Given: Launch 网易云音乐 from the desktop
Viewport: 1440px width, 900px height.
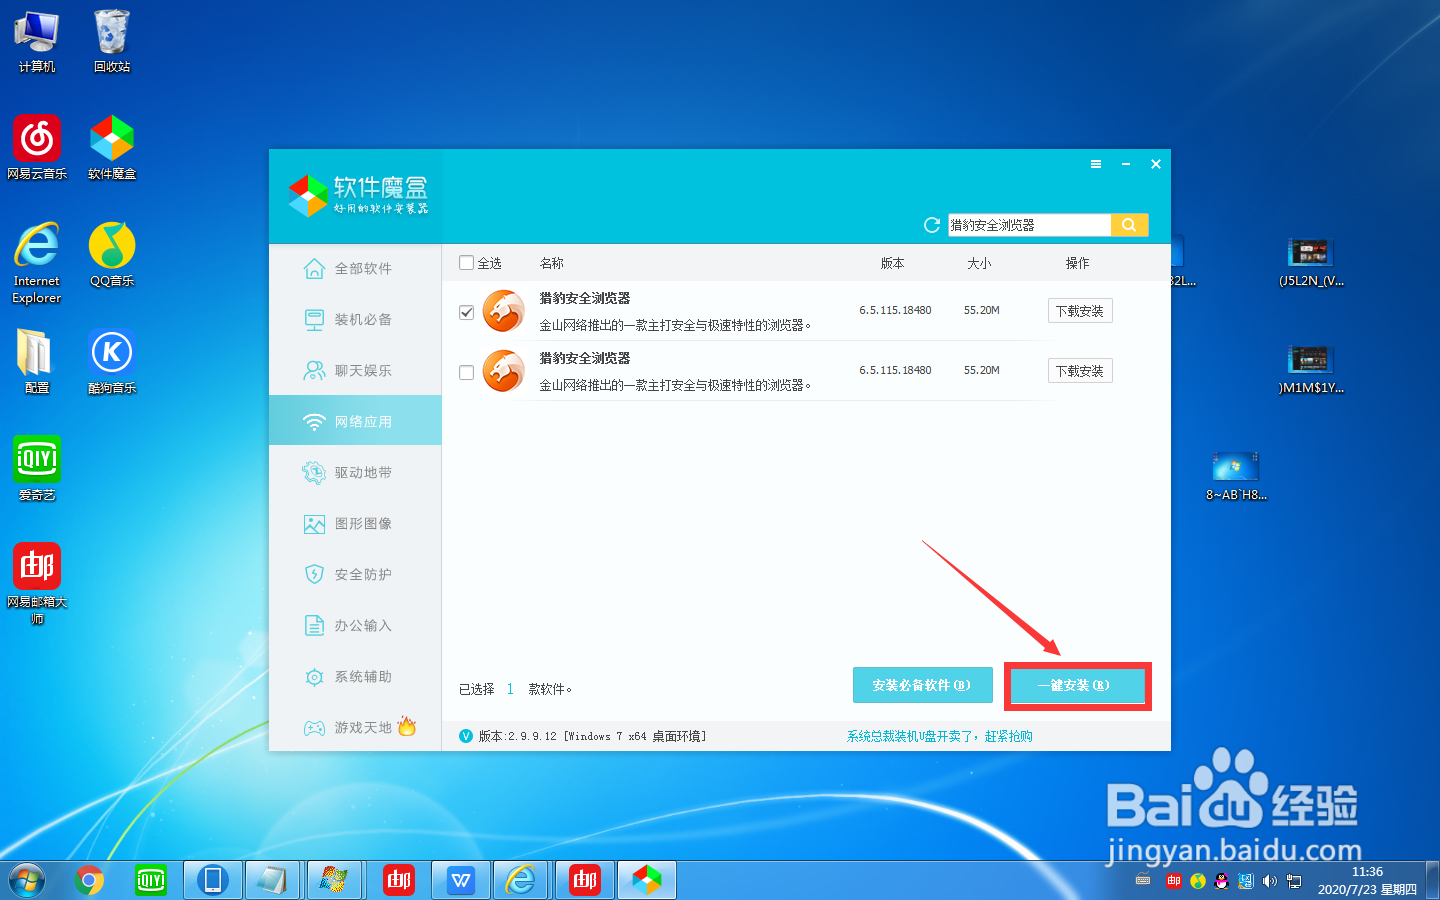Looking at the screenshot, I should pyautogui.click(x=37, y=147).
